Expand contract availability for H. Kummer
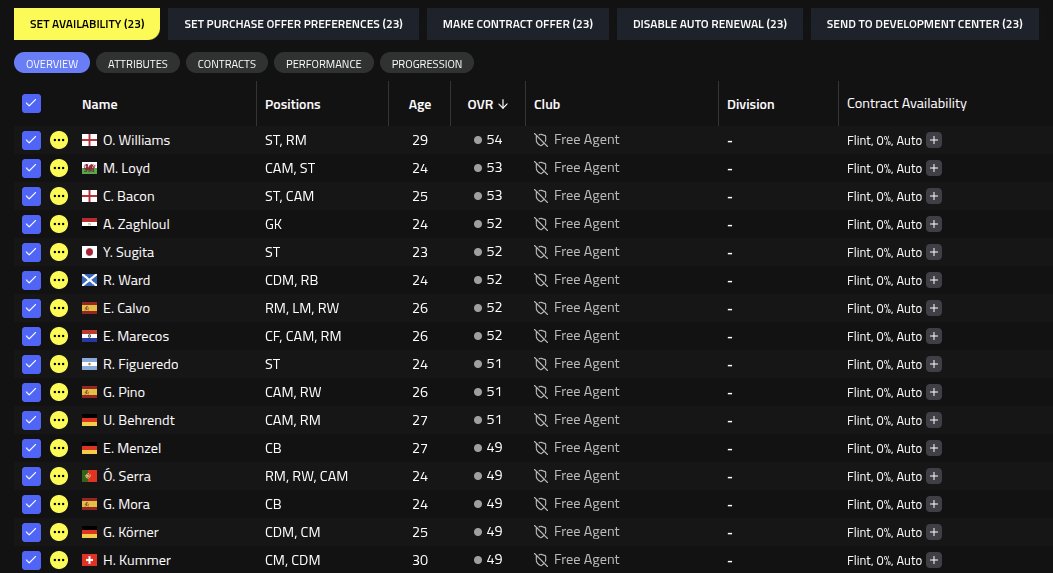This screenshot has width=1053, height=573. (x=933, y=560)
